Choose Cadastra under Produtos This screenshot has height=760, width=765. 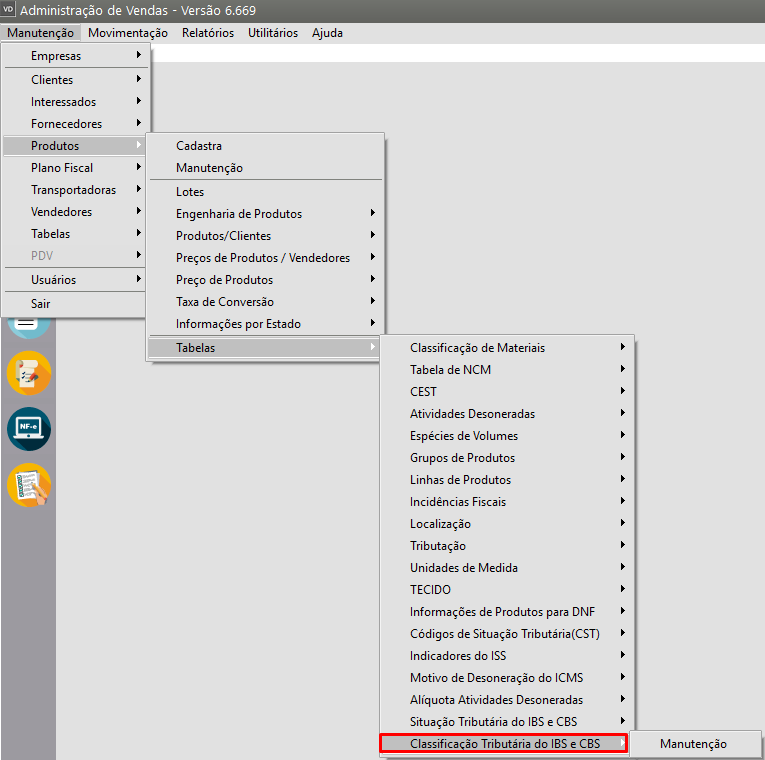199,146
